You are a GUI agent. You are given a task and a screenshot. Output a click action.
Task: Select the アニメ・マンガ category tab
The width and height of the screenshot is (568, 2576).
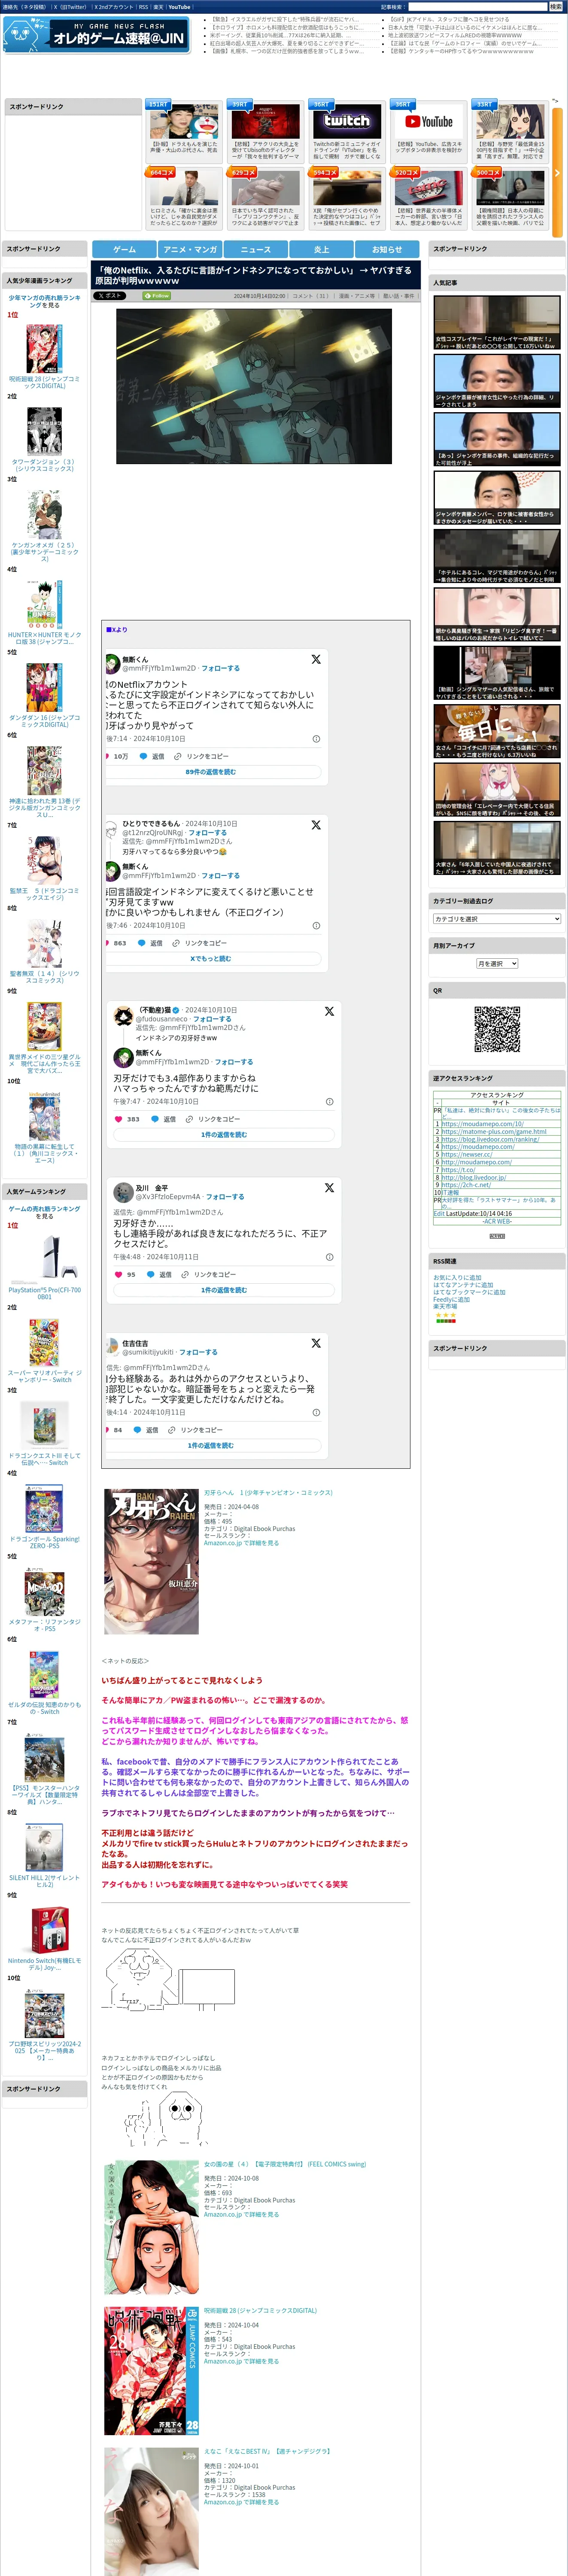(190, 249)
